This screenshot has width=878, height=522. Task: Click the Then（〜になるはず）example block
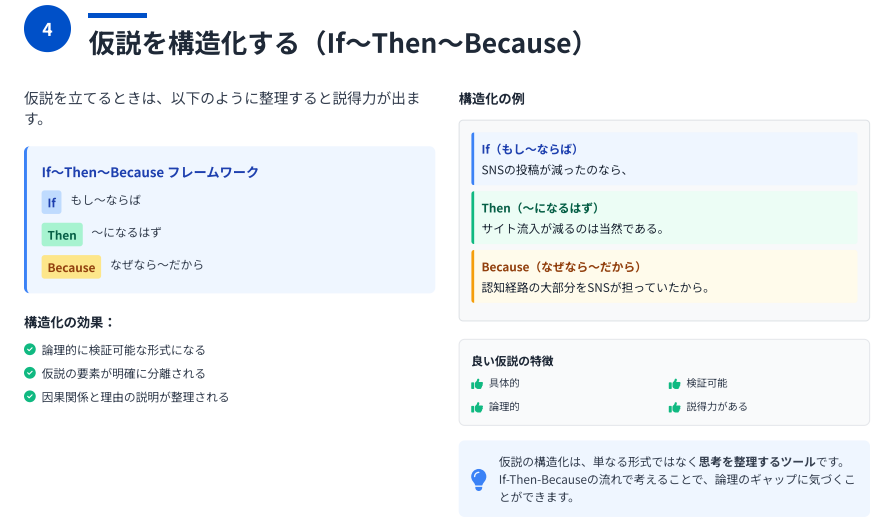coord(665,218)
